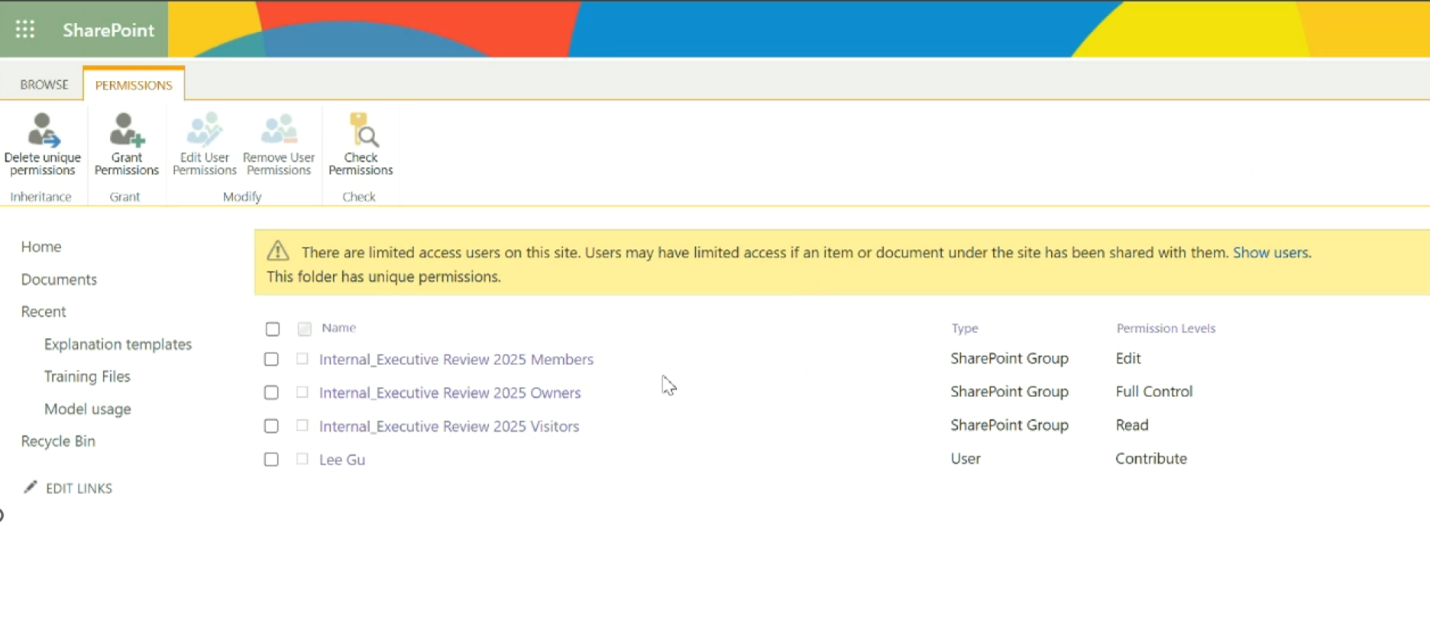
Task: Click the warning triangle icon in the notice banner
Action: (278, 251)
